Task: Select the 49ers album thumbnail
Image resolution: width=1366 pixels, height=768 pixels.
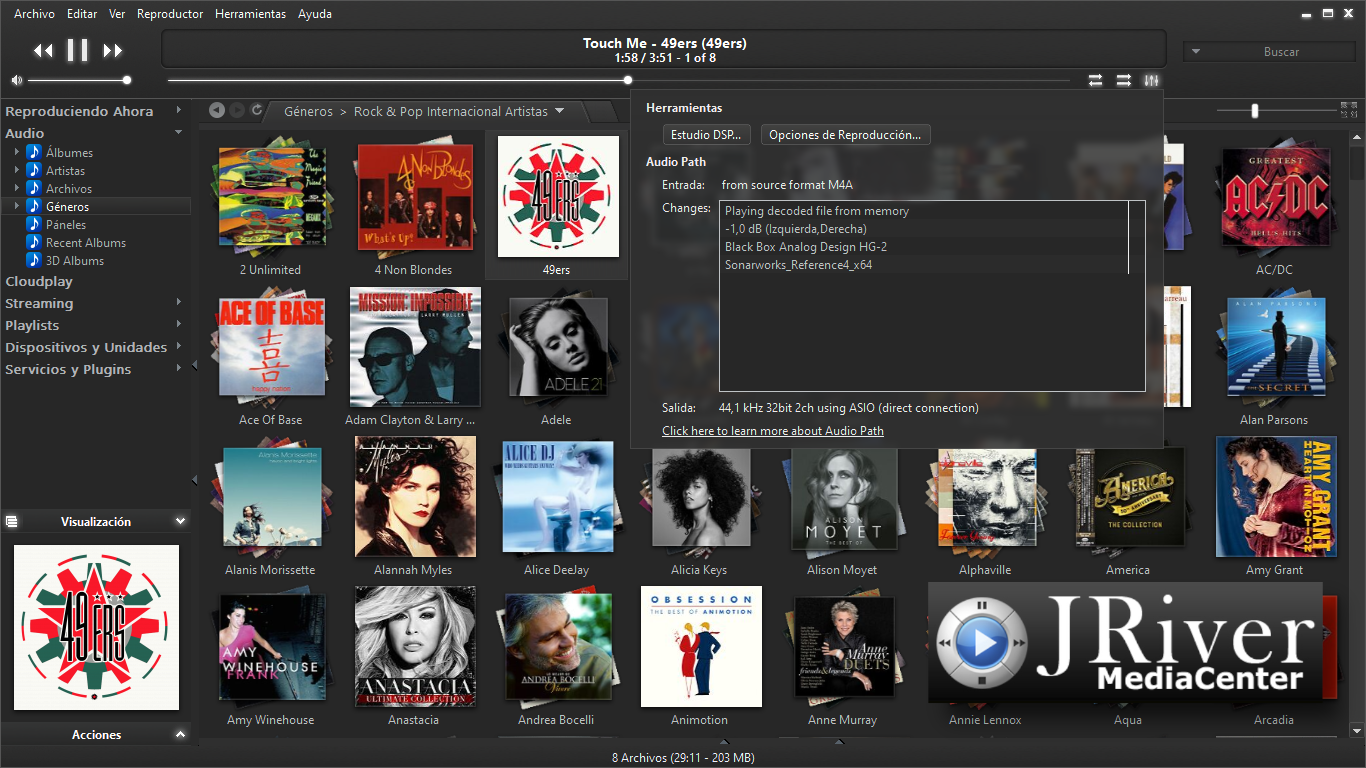Action: (x=557, y=196)
